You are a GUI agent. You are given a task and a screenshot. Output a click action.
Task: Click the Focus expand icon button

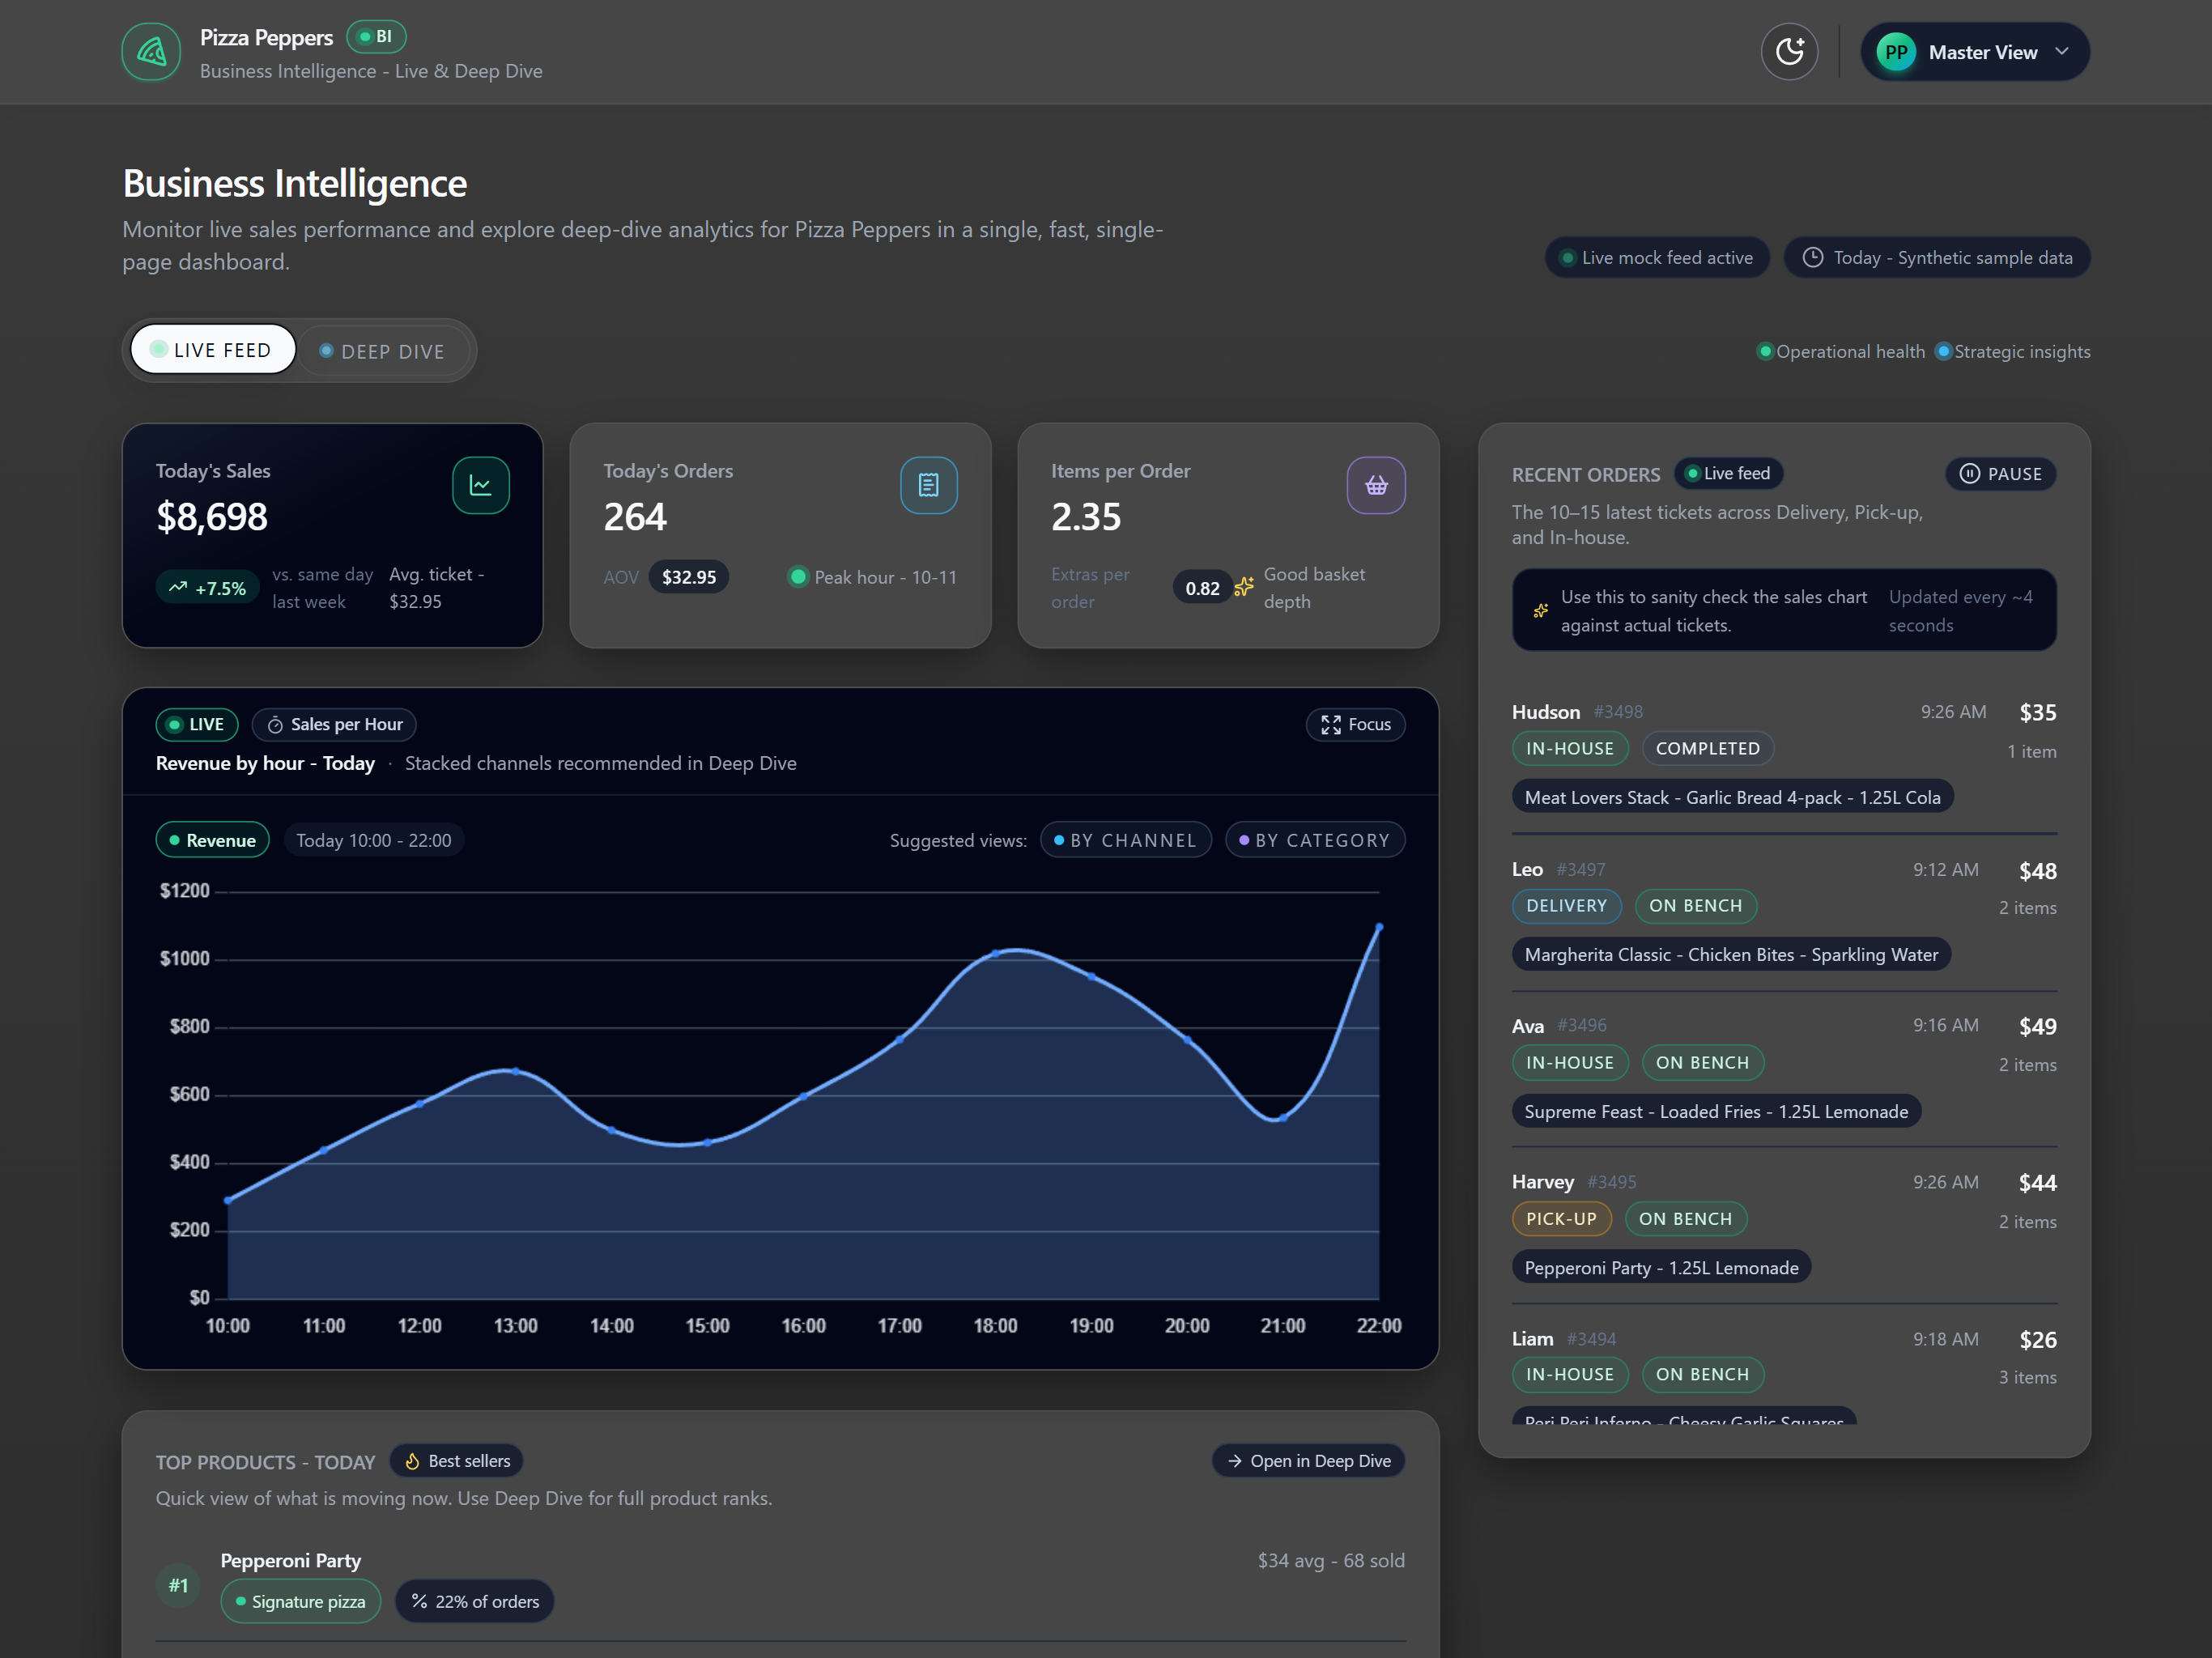coord(1355,725)
